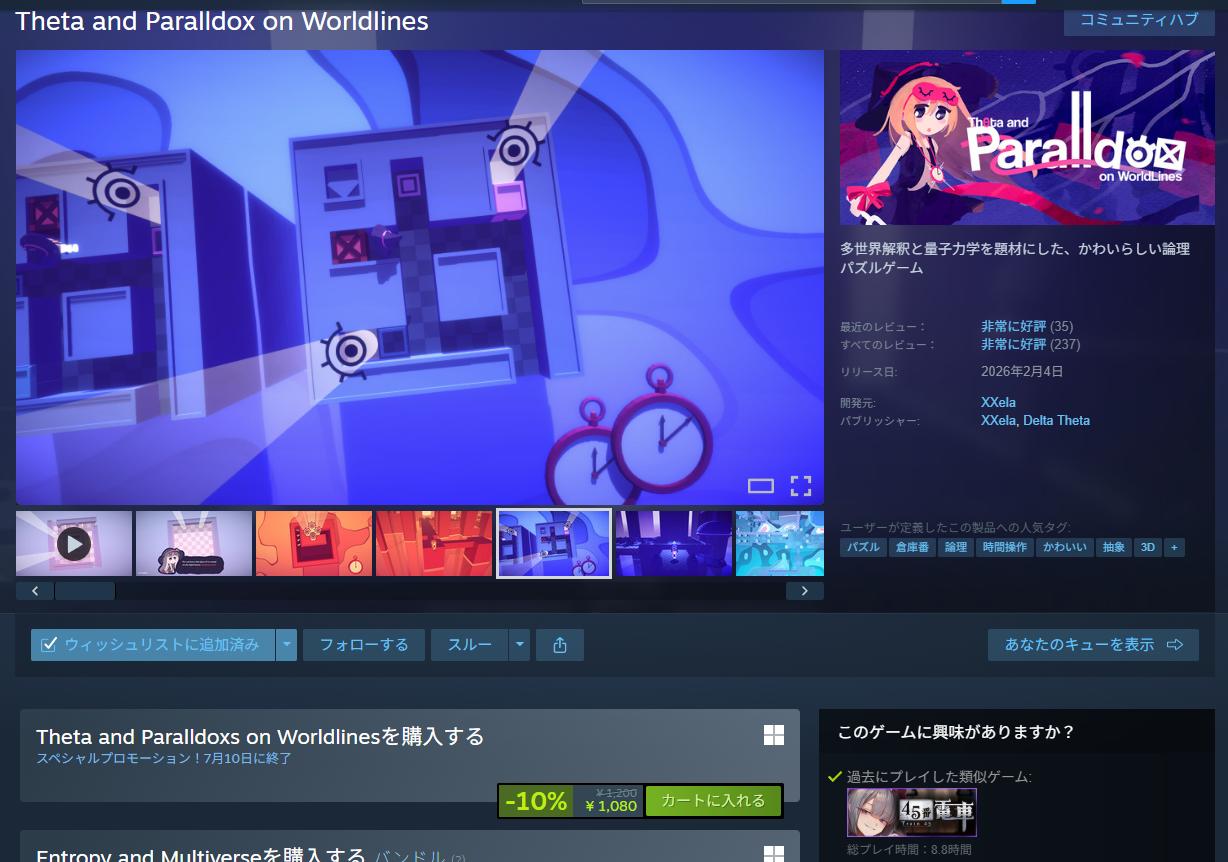
Task: Add game to cart with カートに入れる
Action: (x=713, y=801)
